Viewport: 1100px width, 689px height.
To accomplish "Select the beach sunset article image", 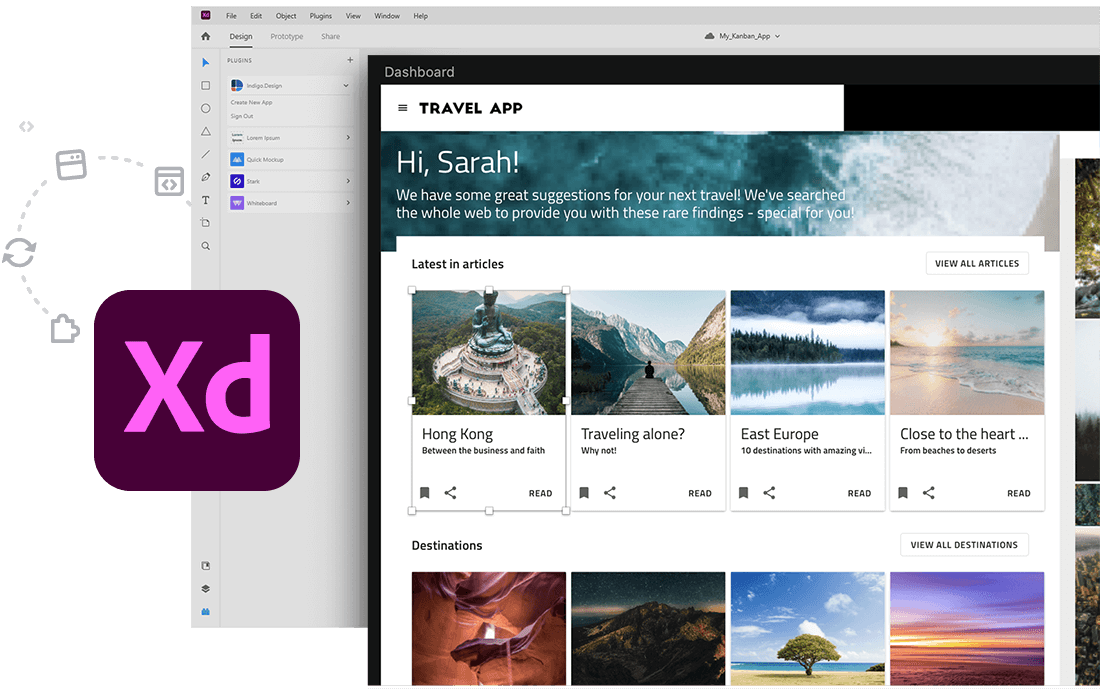I will point(967,352).
